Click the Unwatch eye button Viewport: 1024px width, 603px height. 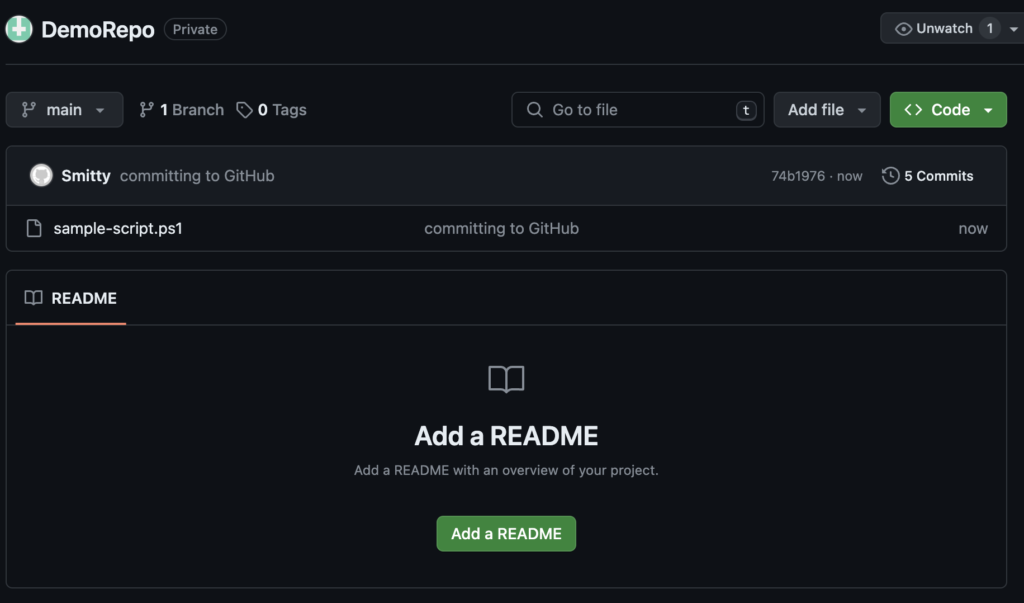point(933,29)
